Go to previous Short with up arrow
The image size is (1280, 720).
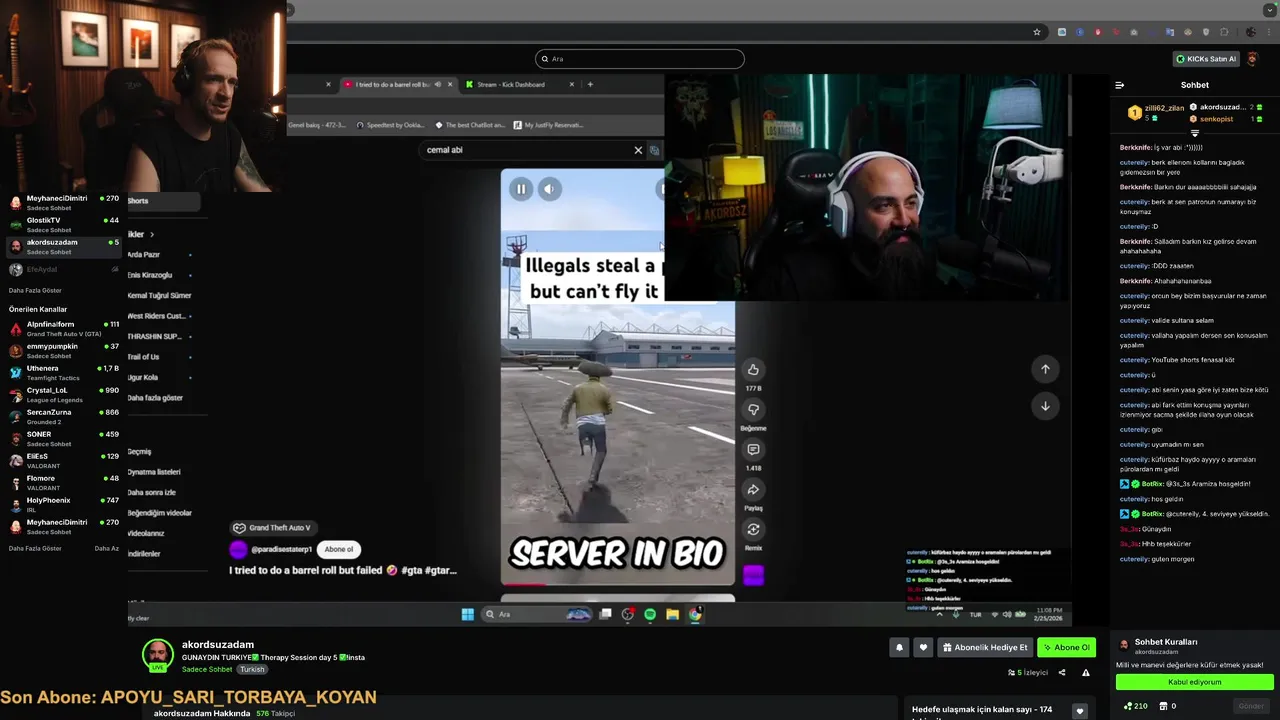click(1045, 369)
